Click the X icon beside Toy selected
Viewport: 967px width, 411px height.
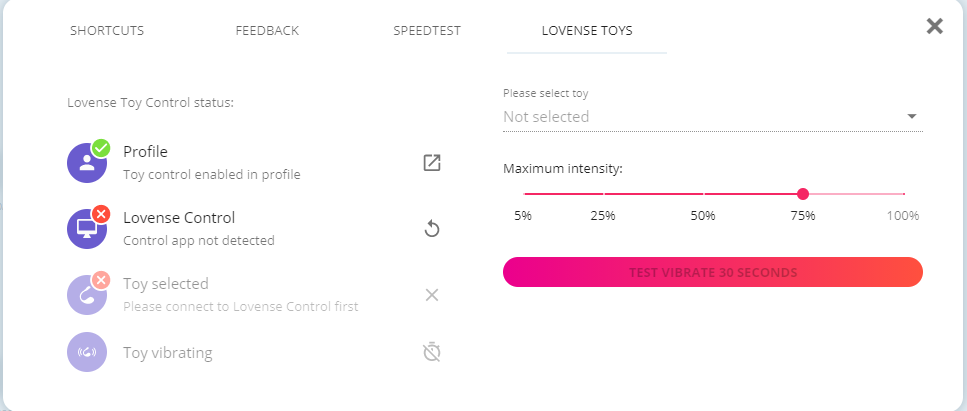pyautogui.click(x=432, y=295)
